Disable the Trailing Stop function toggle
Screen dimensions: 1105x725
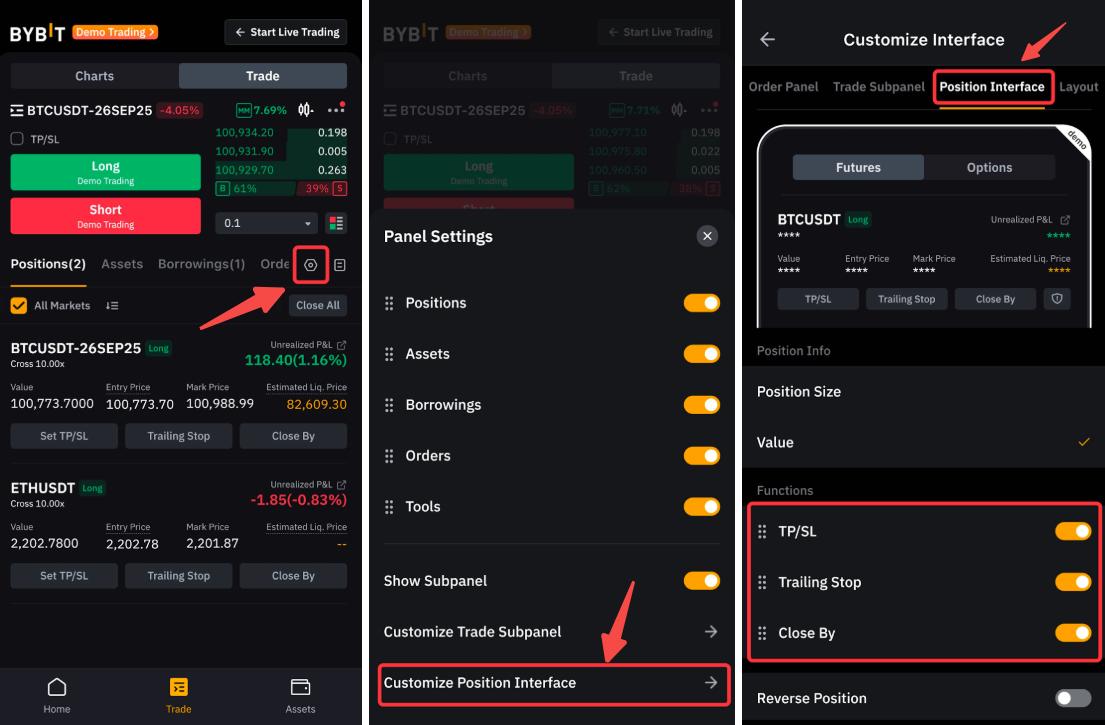[x=1072, y=582]
